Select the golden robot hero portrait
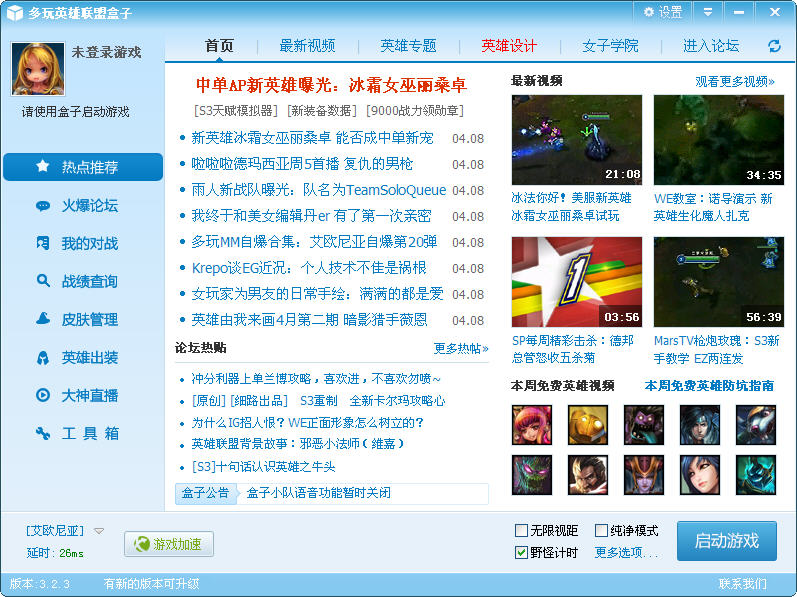 [588, 425]
